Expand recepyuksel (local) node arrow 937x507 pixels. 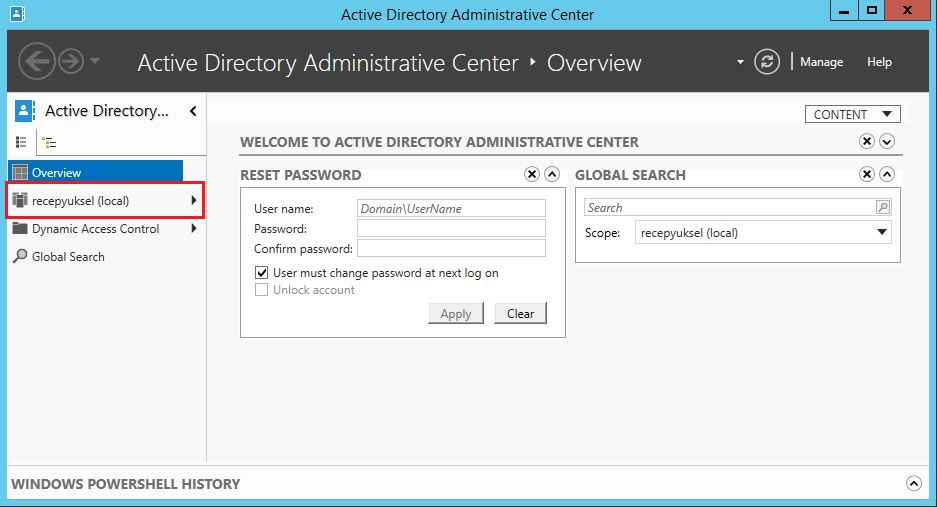pos(194,200)
